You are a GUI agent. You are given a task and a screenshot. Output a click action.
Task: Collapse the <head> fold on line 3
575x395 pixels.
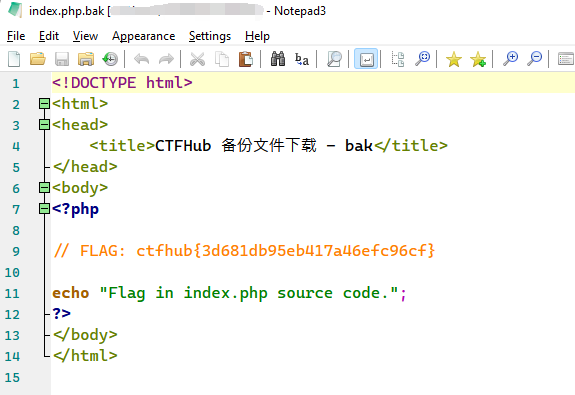(44, 125)
